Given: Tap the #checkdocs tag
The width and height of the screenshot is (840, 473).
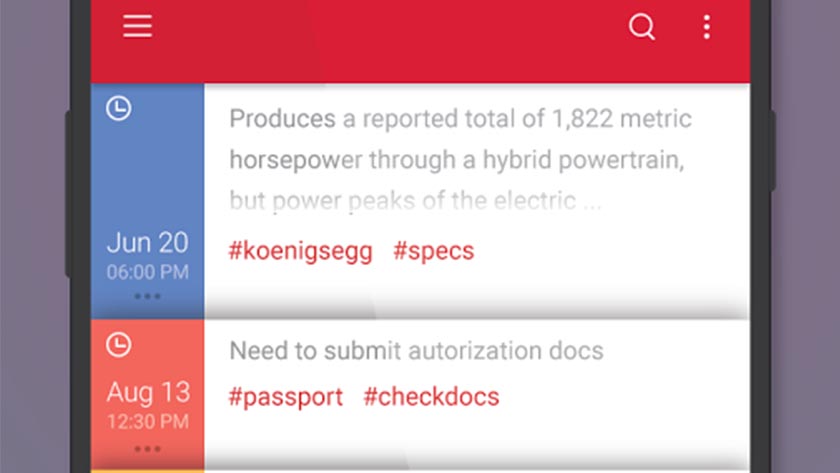Looking at the screenshot, I should point(431,396).
